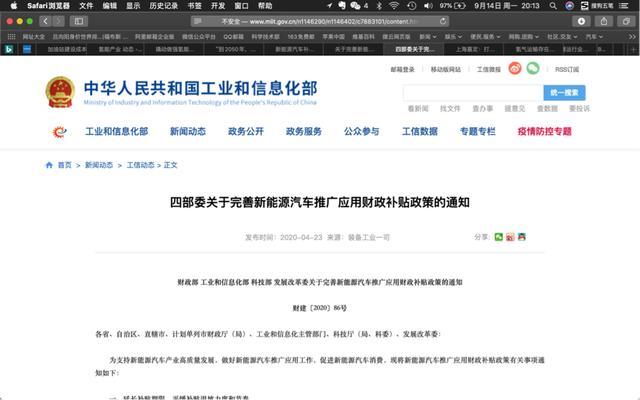Click the 统一搜索 button
640x400 pixels.
pos(564,93)
